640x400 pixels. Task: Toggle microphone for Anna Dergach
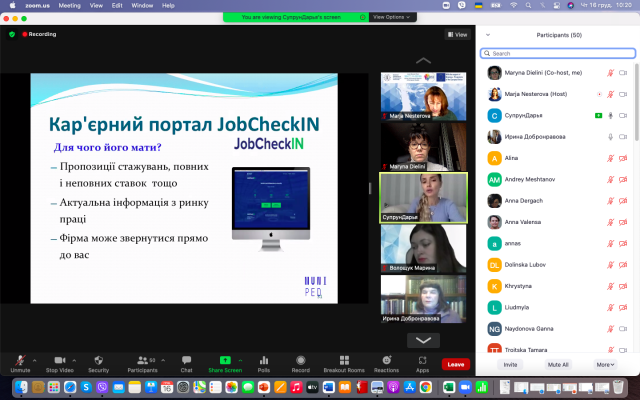coord(610,201)
